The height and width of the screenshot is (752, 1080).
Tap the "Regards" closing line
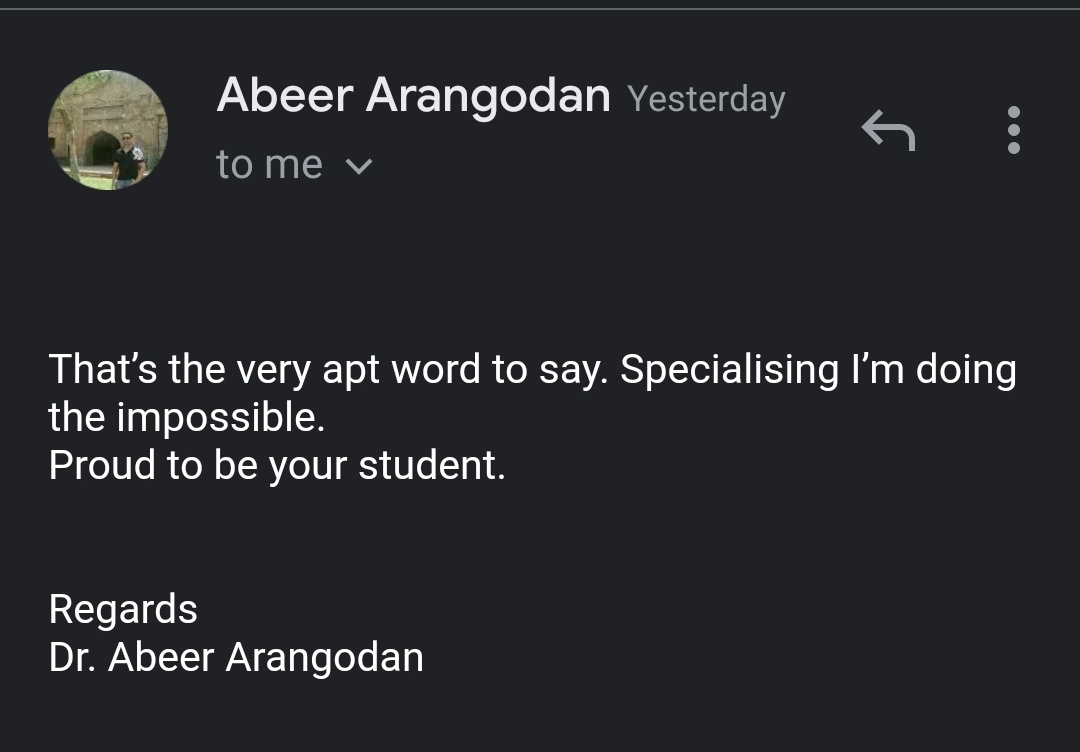(x=123, y=609)
